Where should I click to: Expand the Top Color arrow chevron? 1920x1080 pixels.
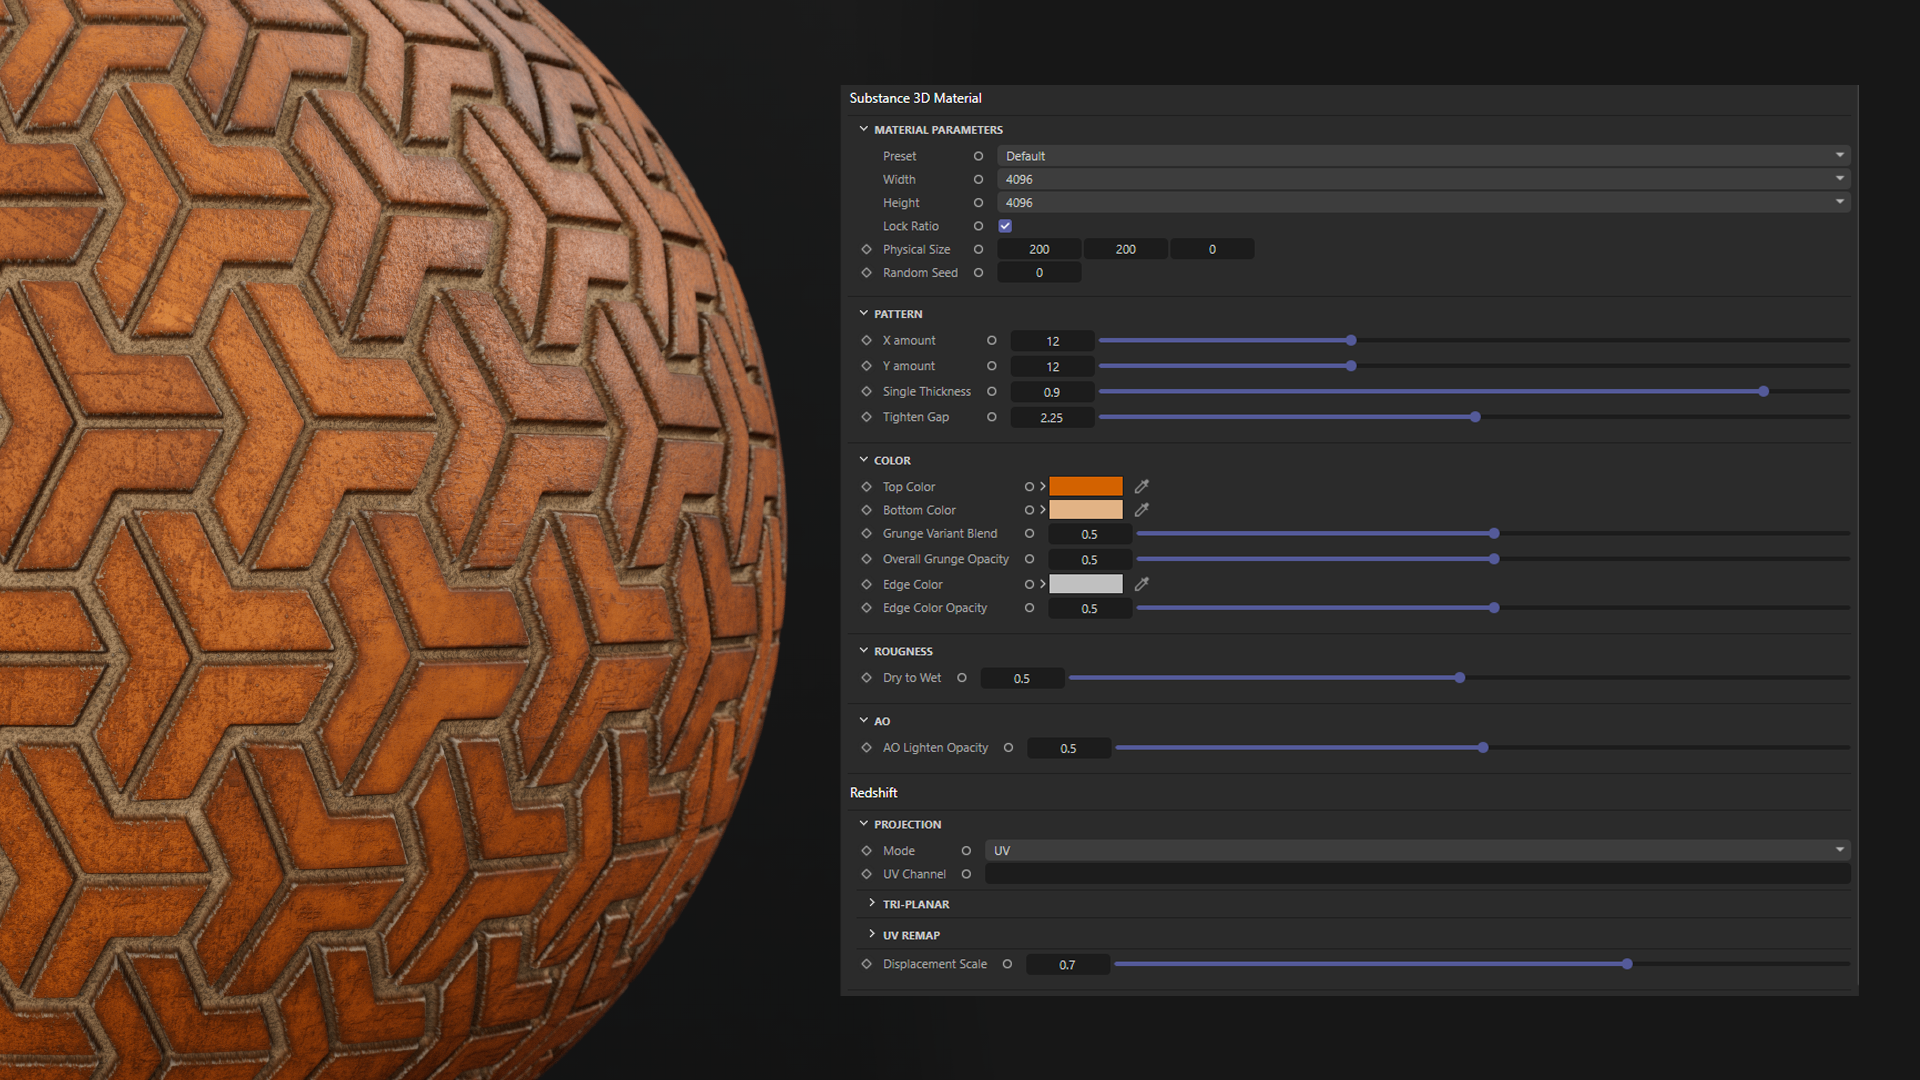click(1043, 486)
